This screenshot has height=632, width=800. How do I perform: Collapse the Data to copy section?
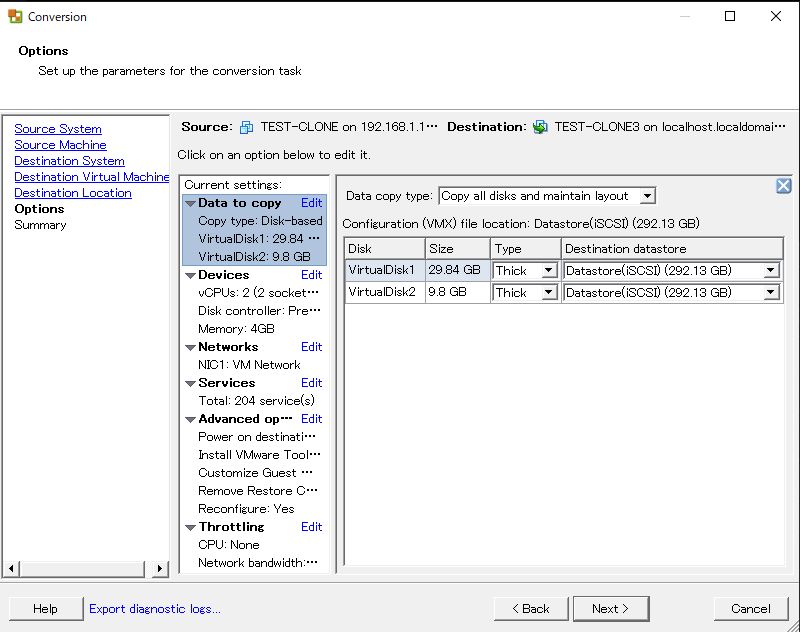[190, 204]
